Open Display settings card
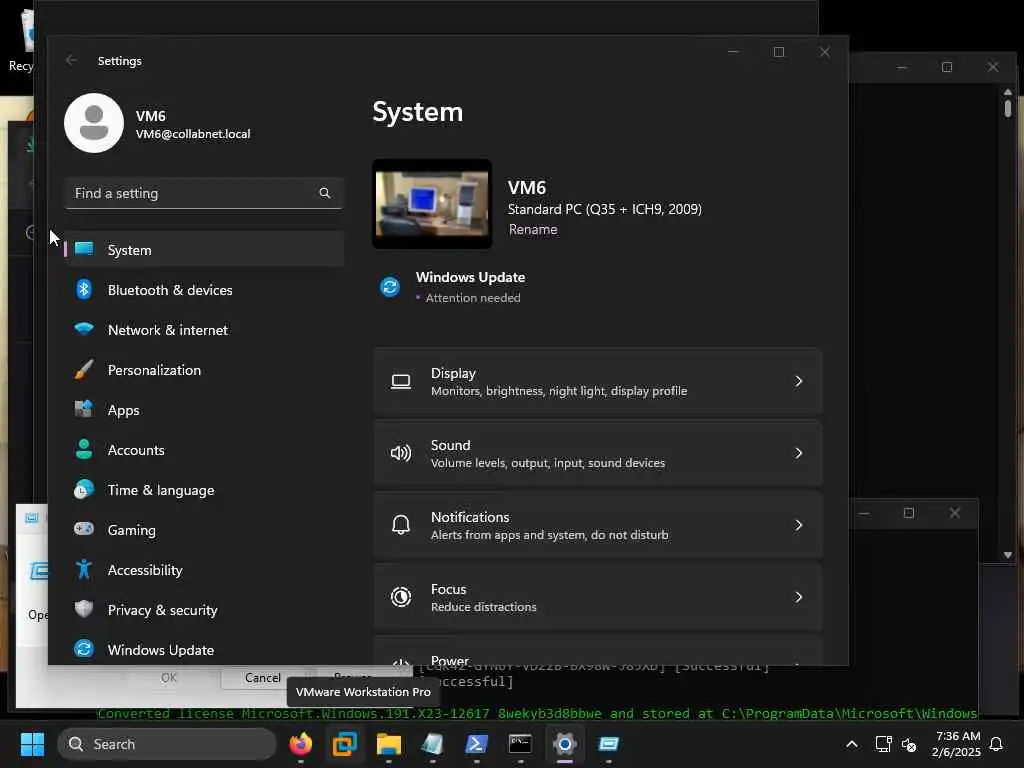Screen dimensions: 1024x768 point(598,381)
